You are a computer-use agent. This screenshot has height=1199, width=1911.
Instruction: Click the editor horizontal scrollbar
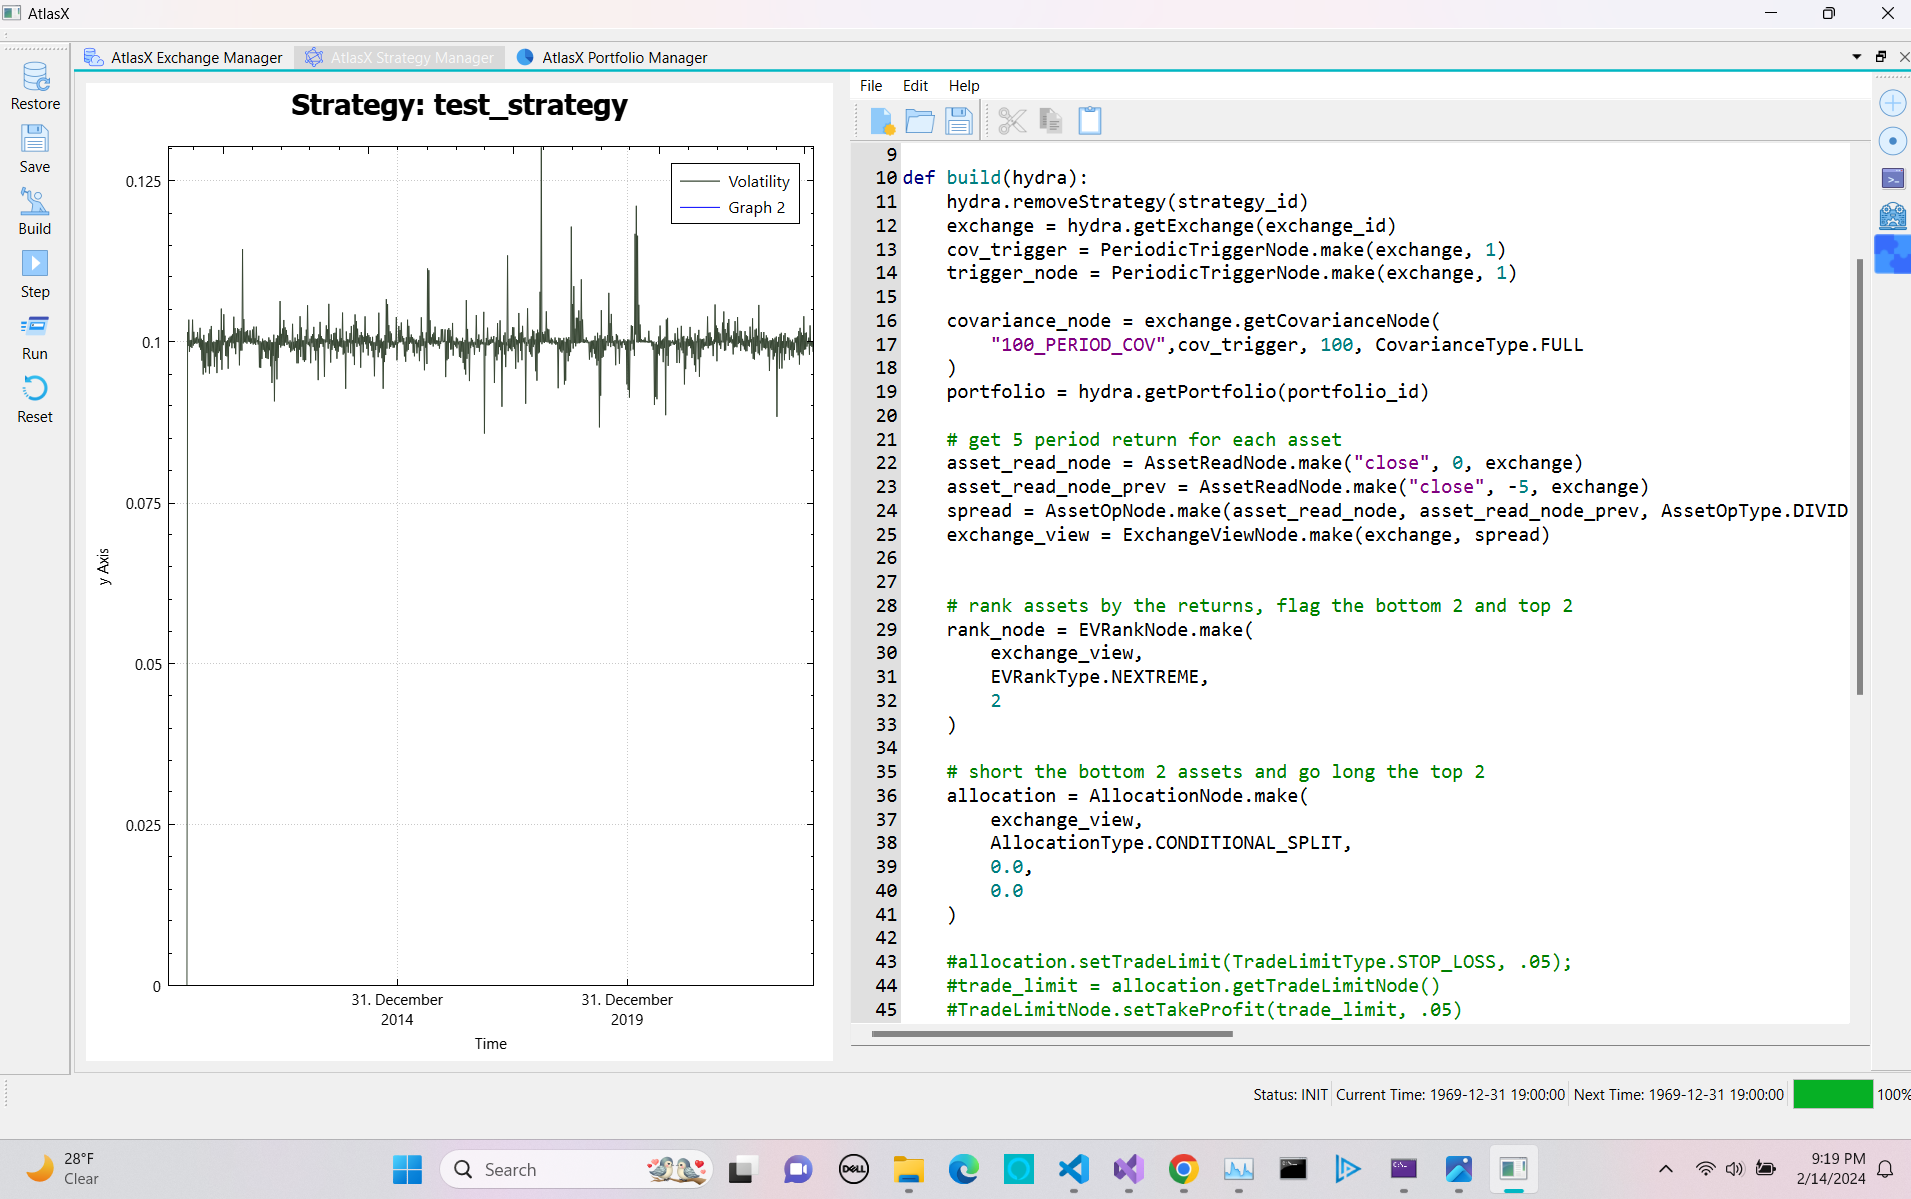[x=1051, y=1034]
